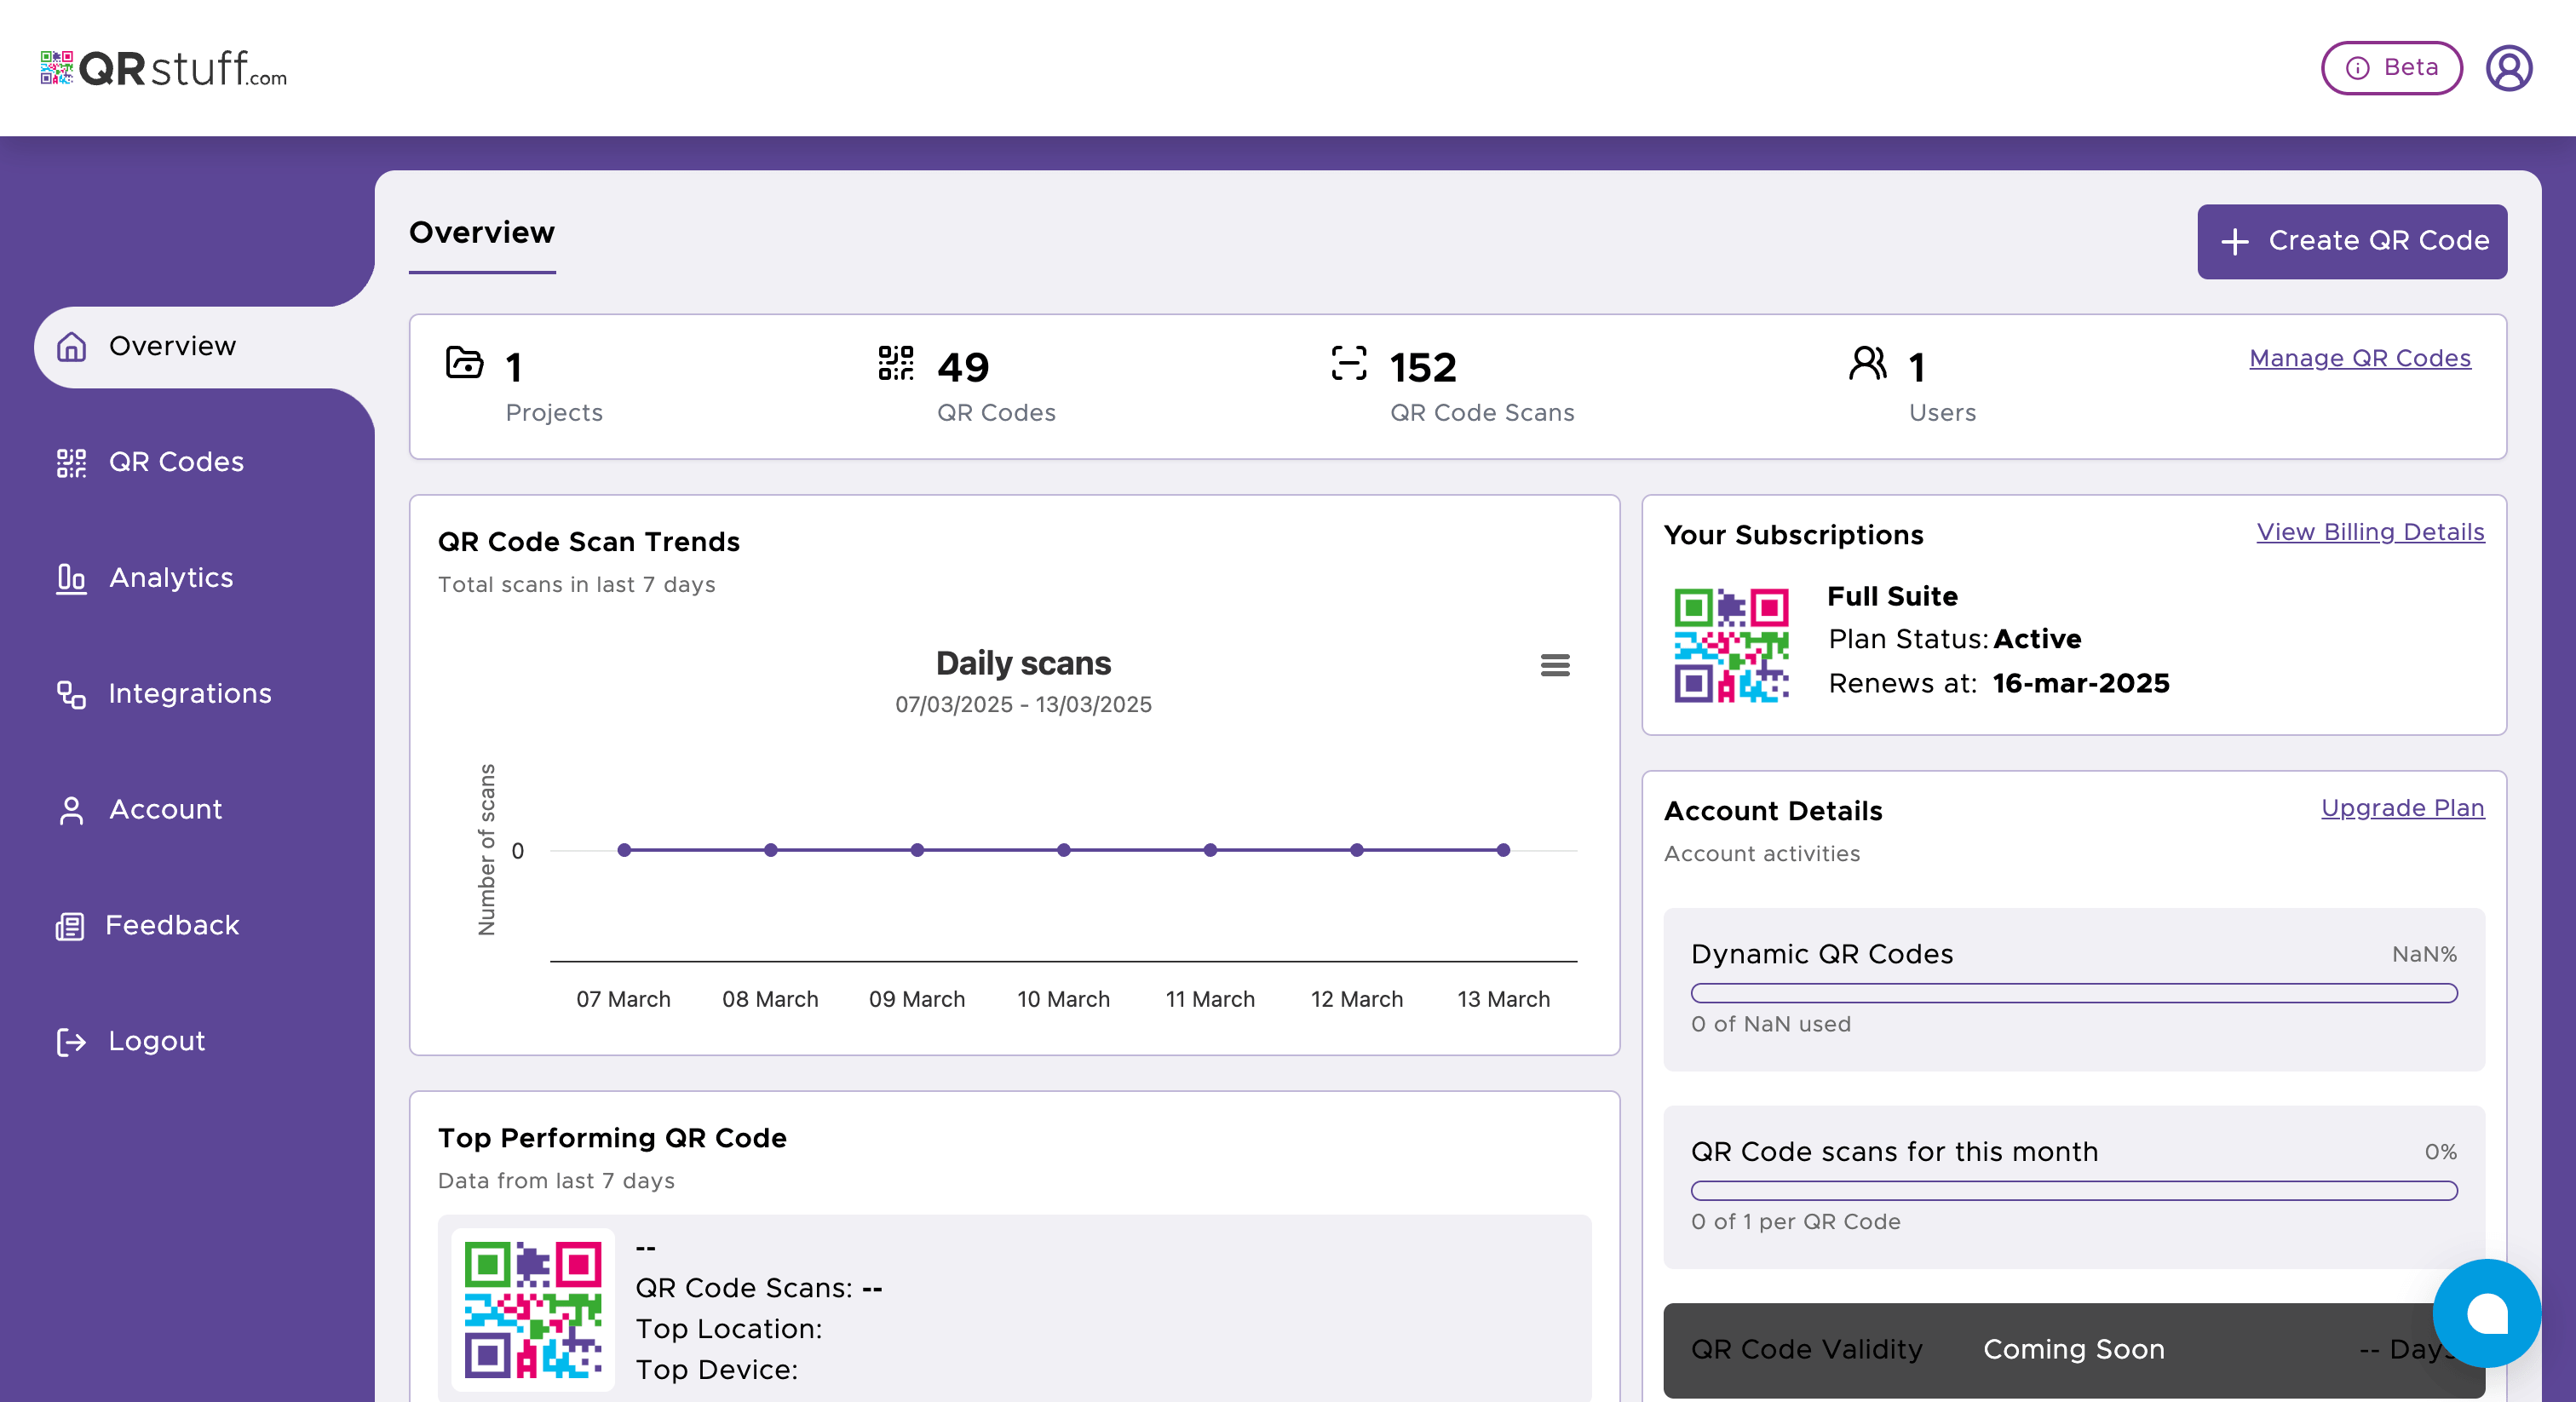Click the Create QR Code button
2576x1402 pixels.
point(2351,241)
